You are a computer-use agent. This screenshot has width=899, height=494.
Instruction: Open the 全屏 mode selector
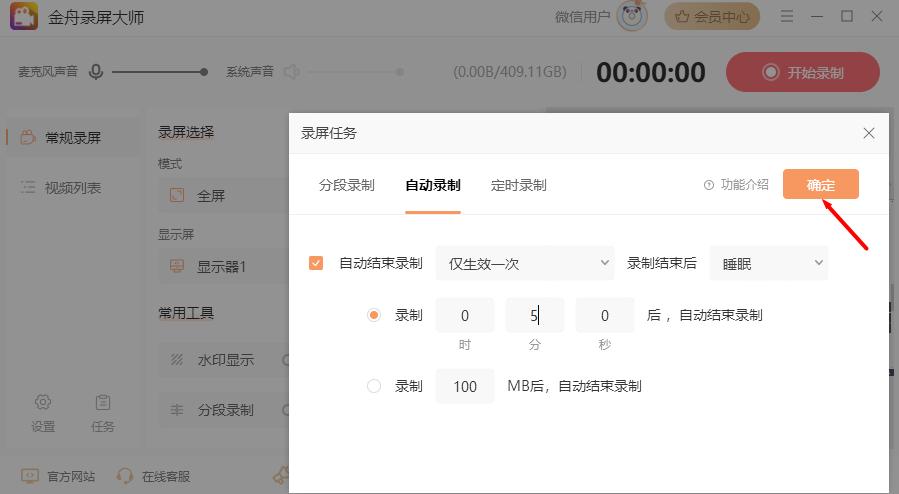(224, 195)
